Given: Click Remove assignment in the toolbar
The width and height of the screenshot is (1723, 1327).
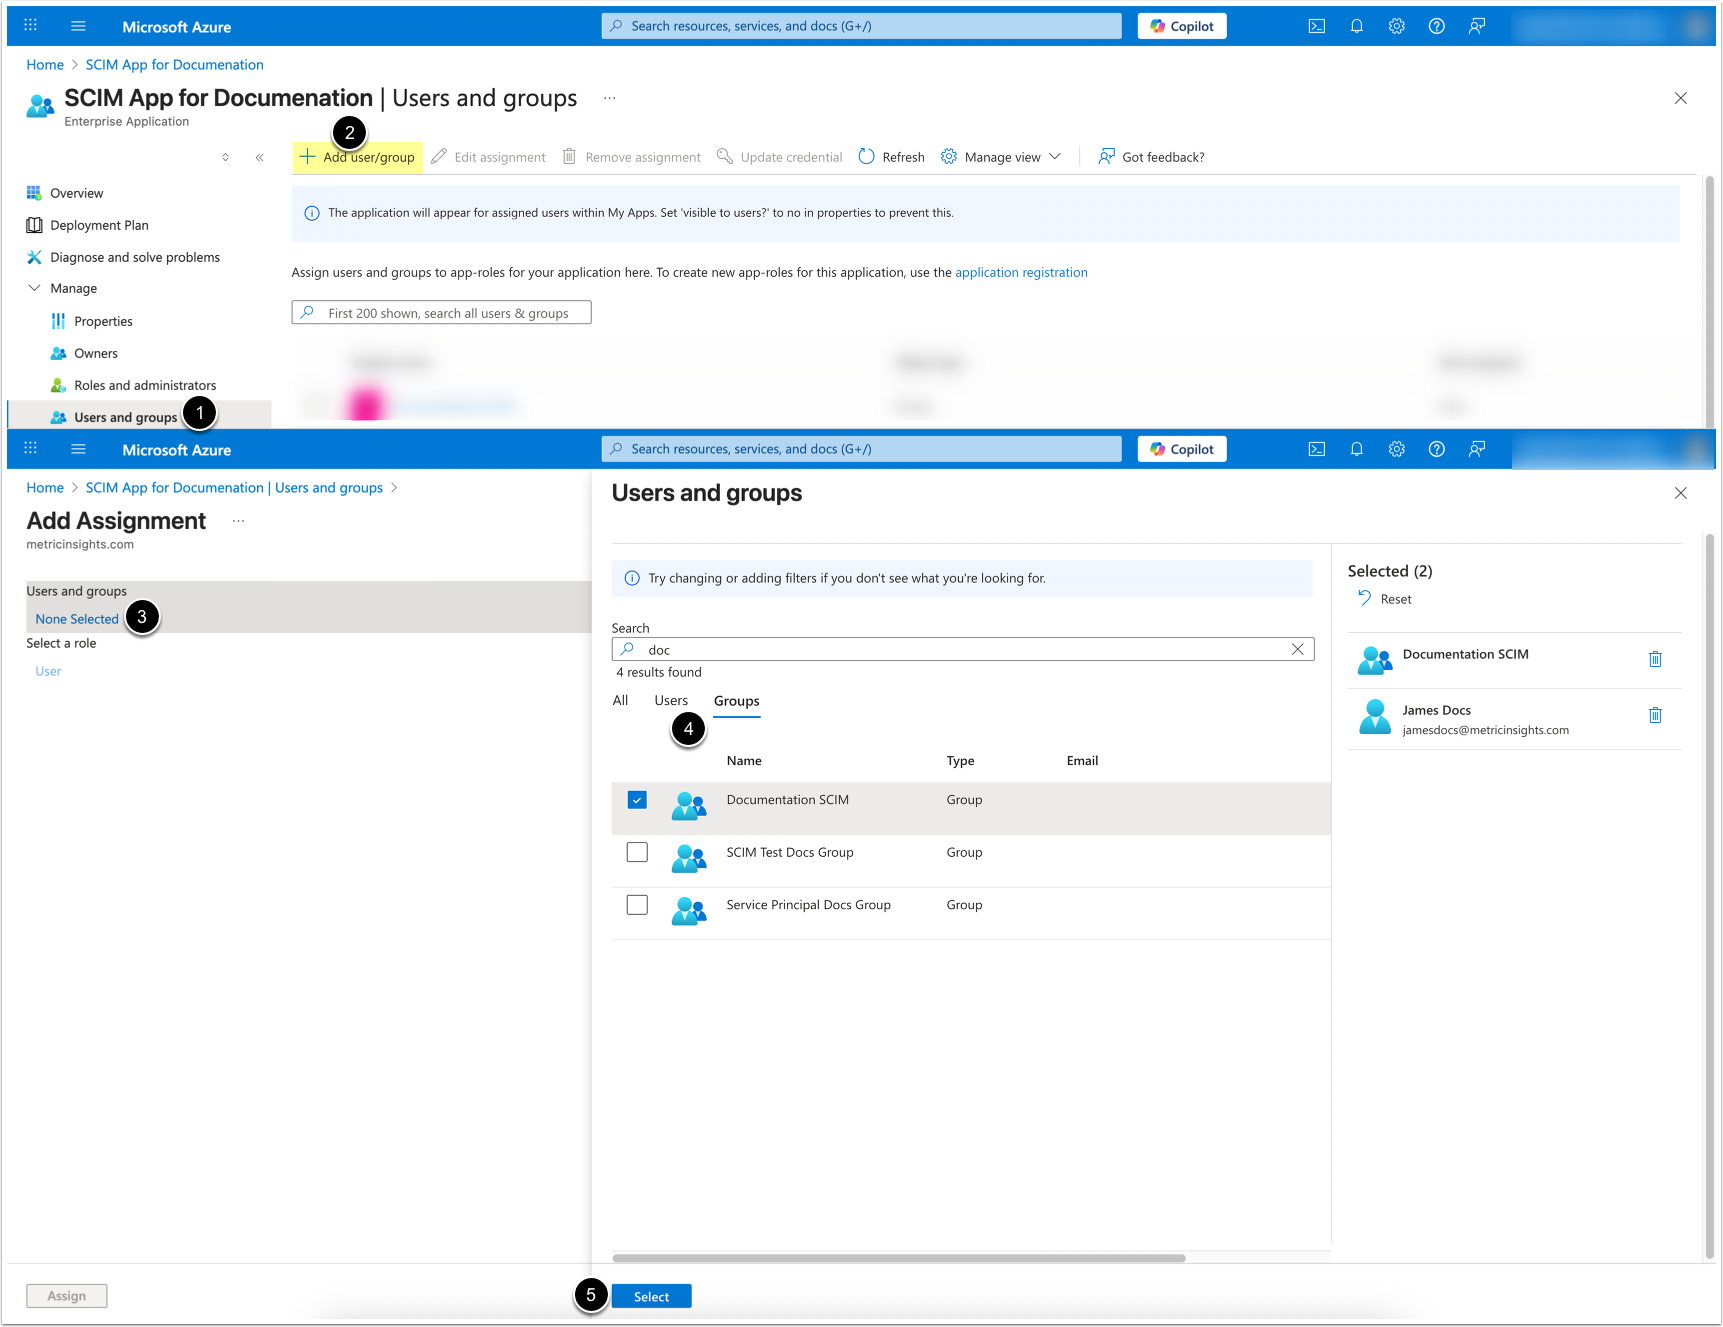Looking at the screenshot, I should click(631, 157).
